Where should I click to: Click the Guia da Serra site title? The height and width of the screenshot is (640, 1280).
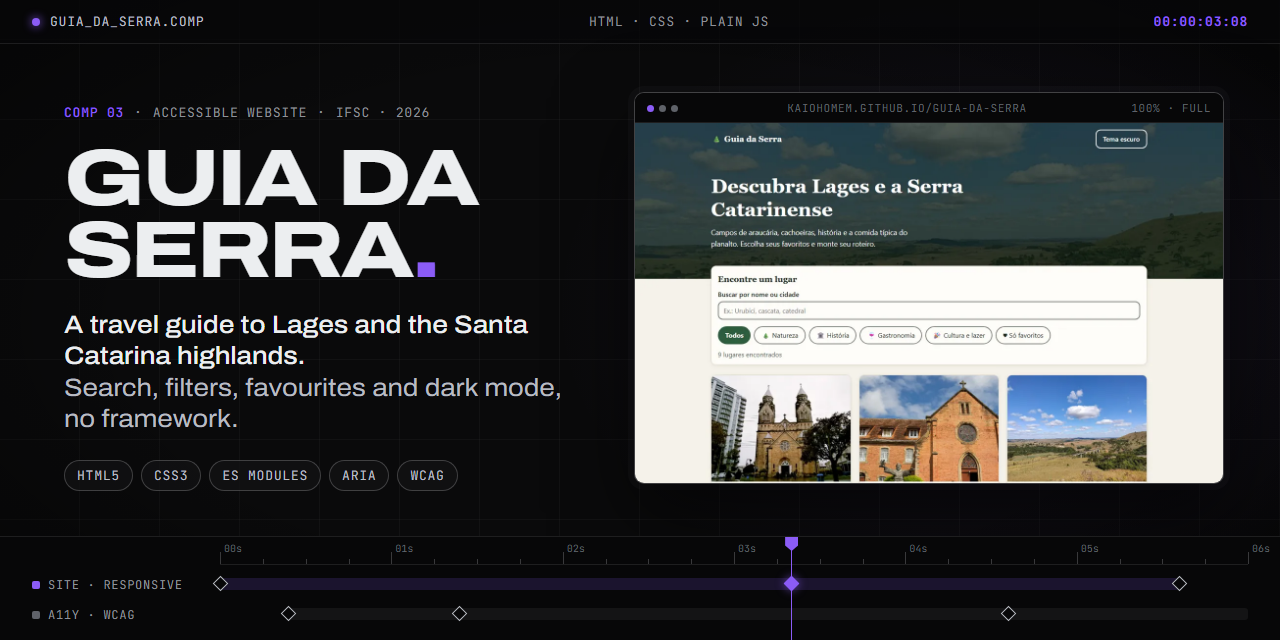[753, 139]
